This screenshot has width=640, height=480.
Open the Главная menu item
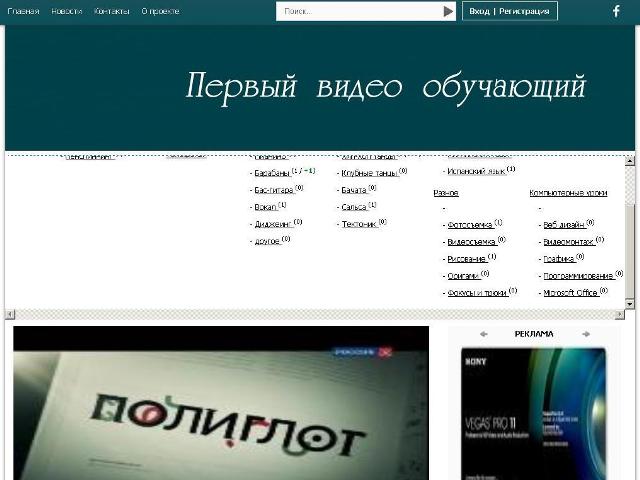(24, 11)
